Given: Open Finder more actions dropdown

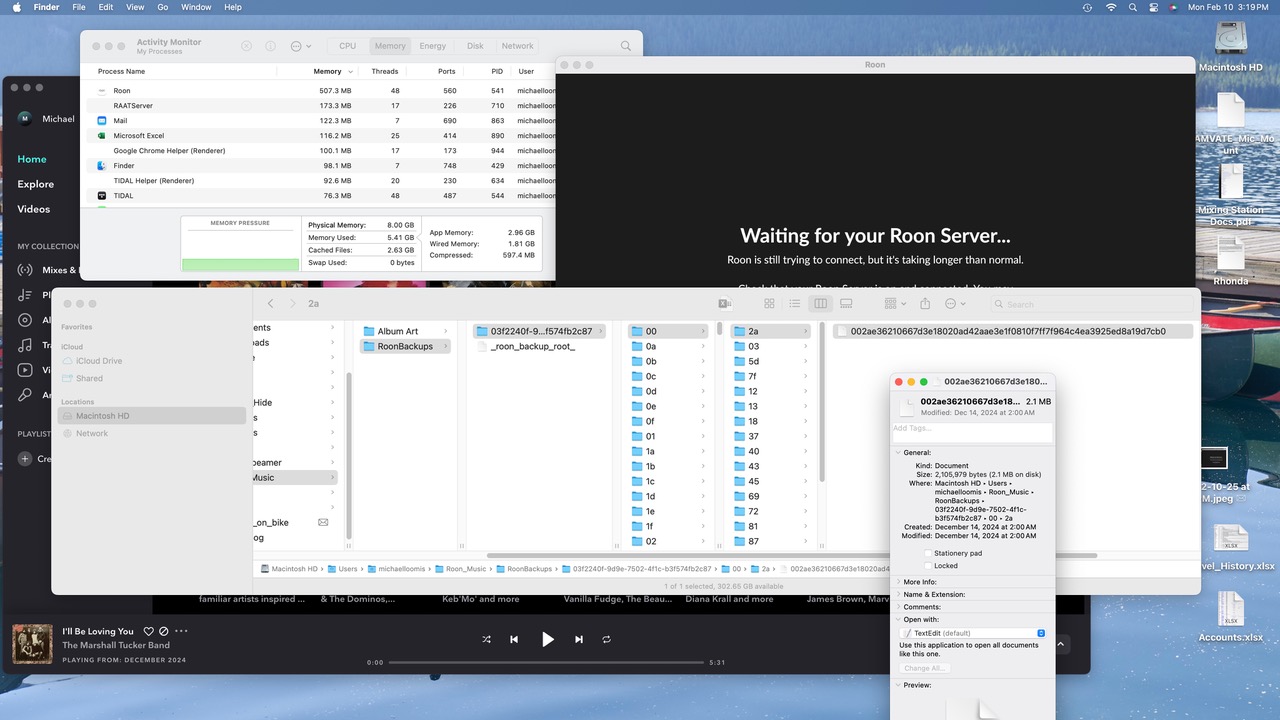Looking at the screenshot, I should (955, 303).
